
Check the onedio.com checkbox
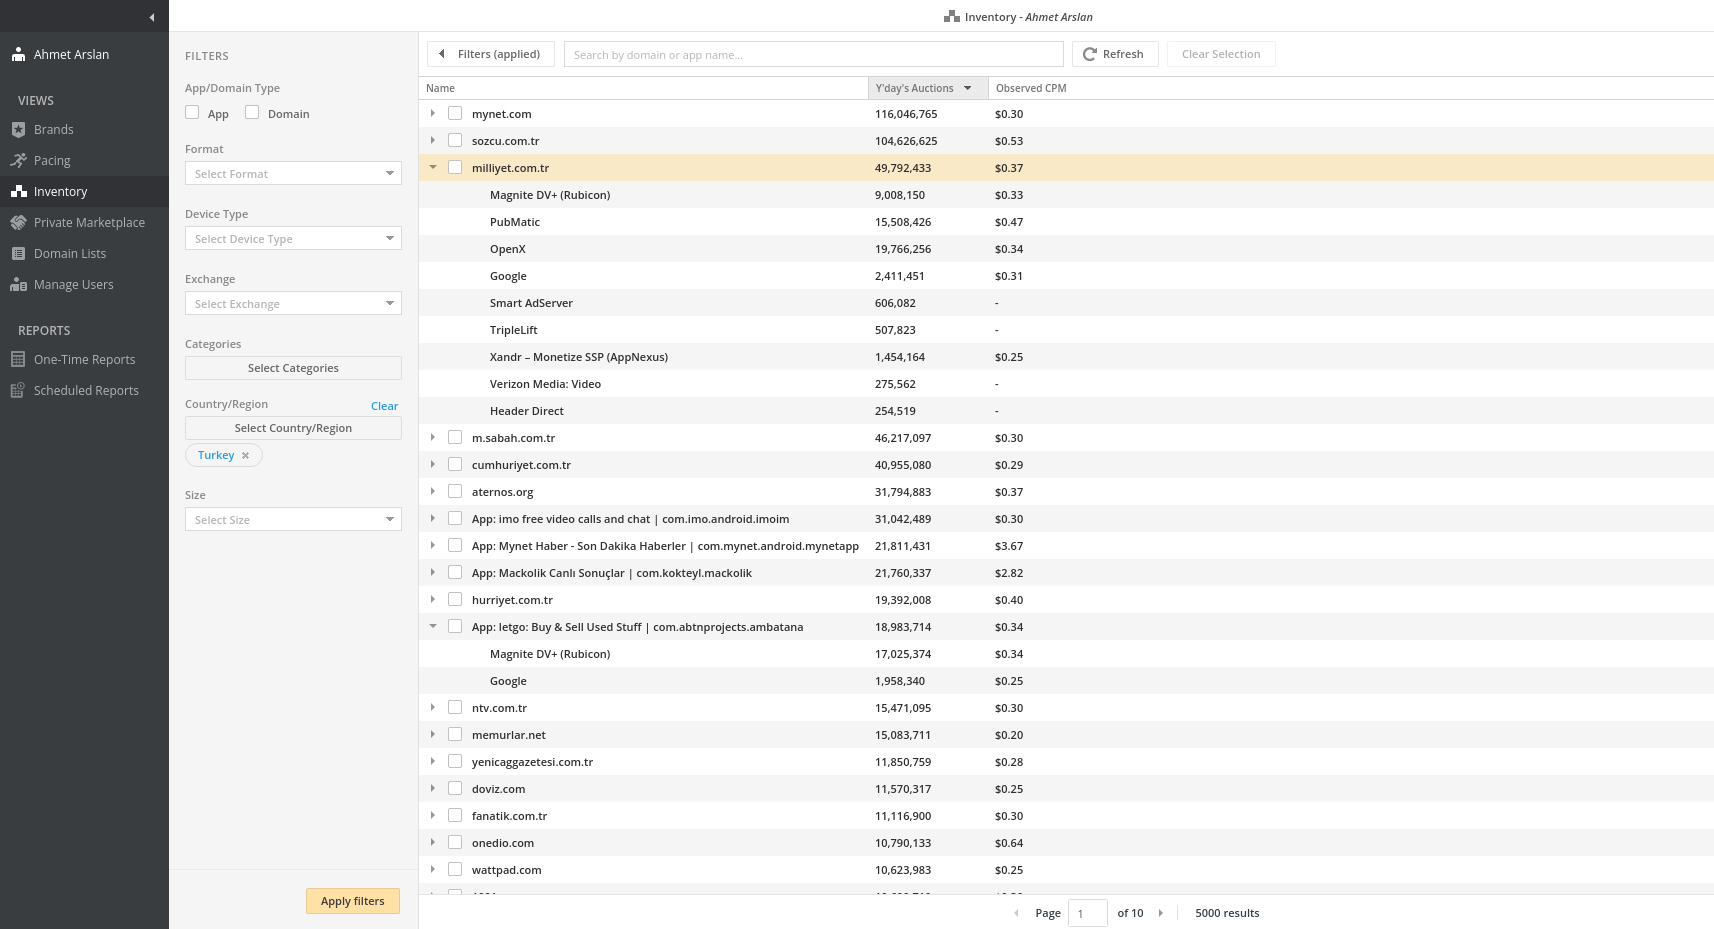pos(455,842)
